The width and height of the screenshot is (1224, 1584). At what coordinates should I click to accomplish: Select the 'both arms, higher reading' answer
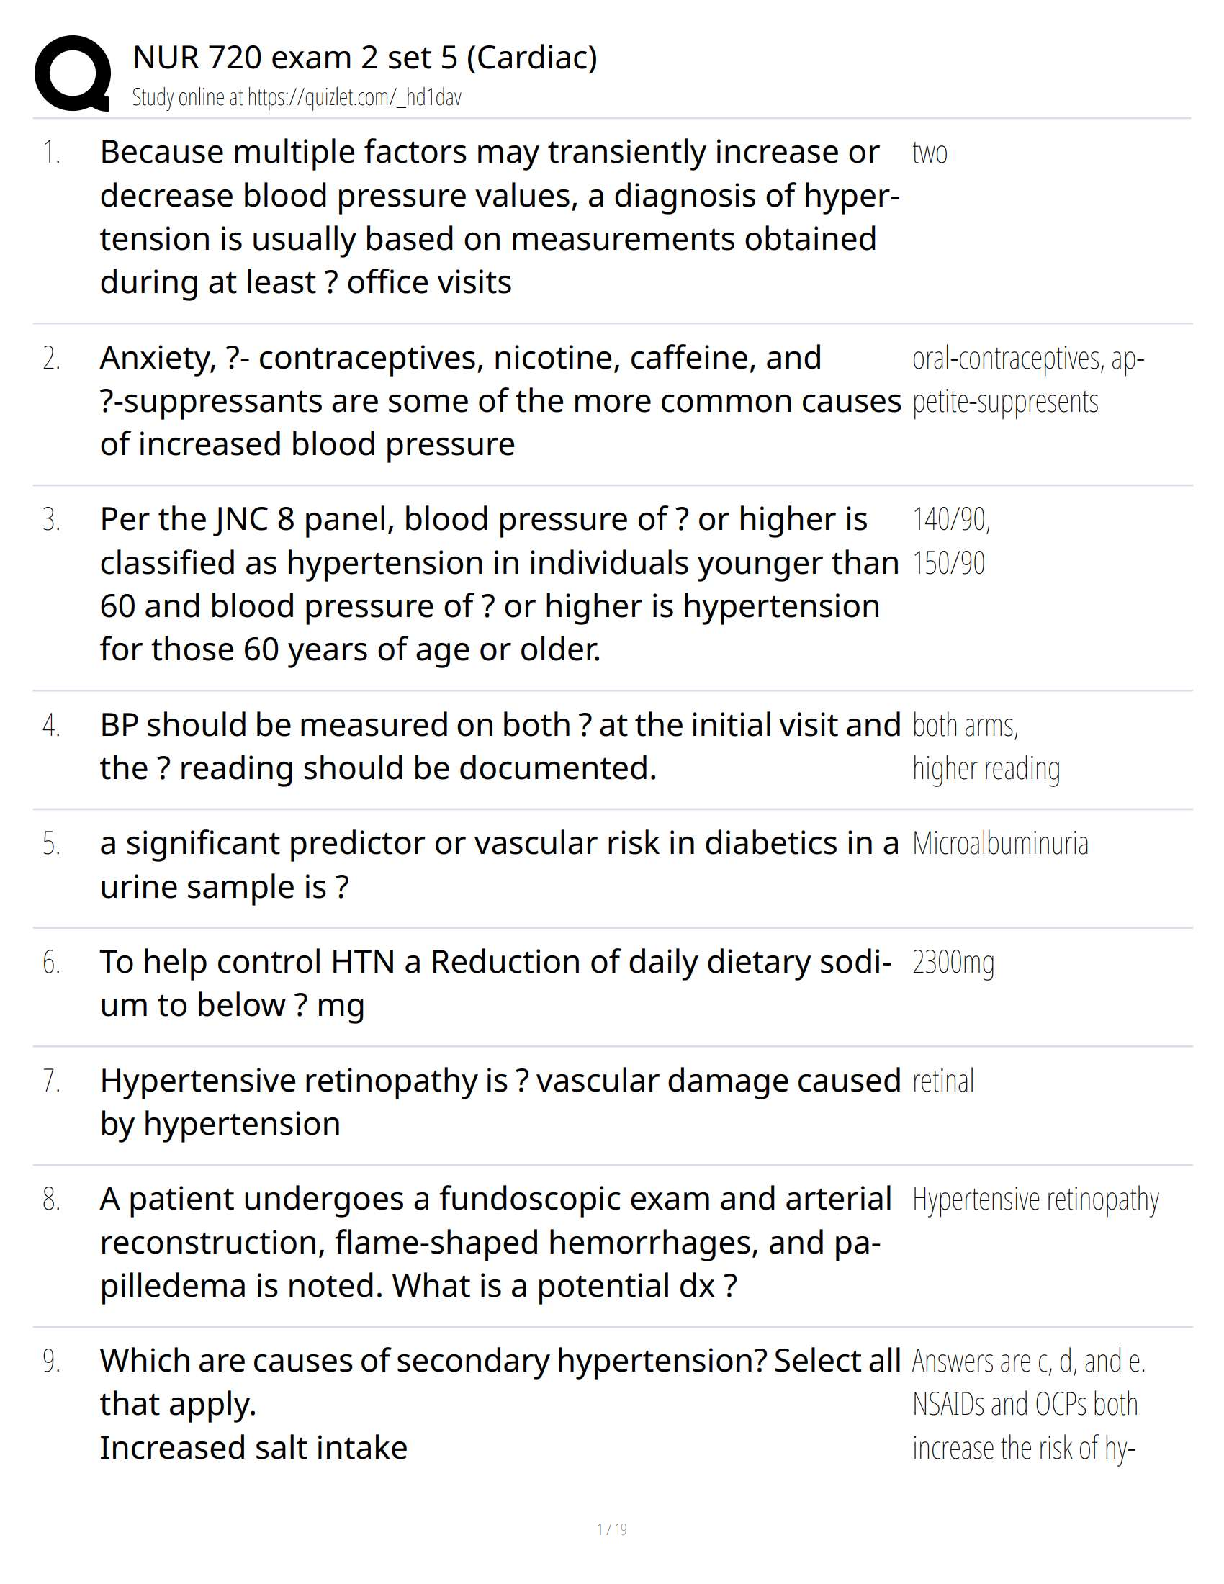coord(985,746)
